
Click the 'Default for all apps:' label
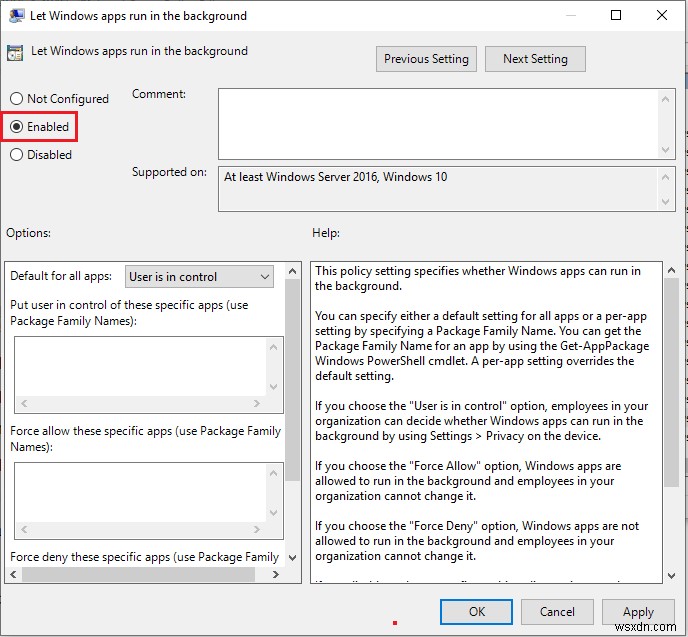coord(61,276)
